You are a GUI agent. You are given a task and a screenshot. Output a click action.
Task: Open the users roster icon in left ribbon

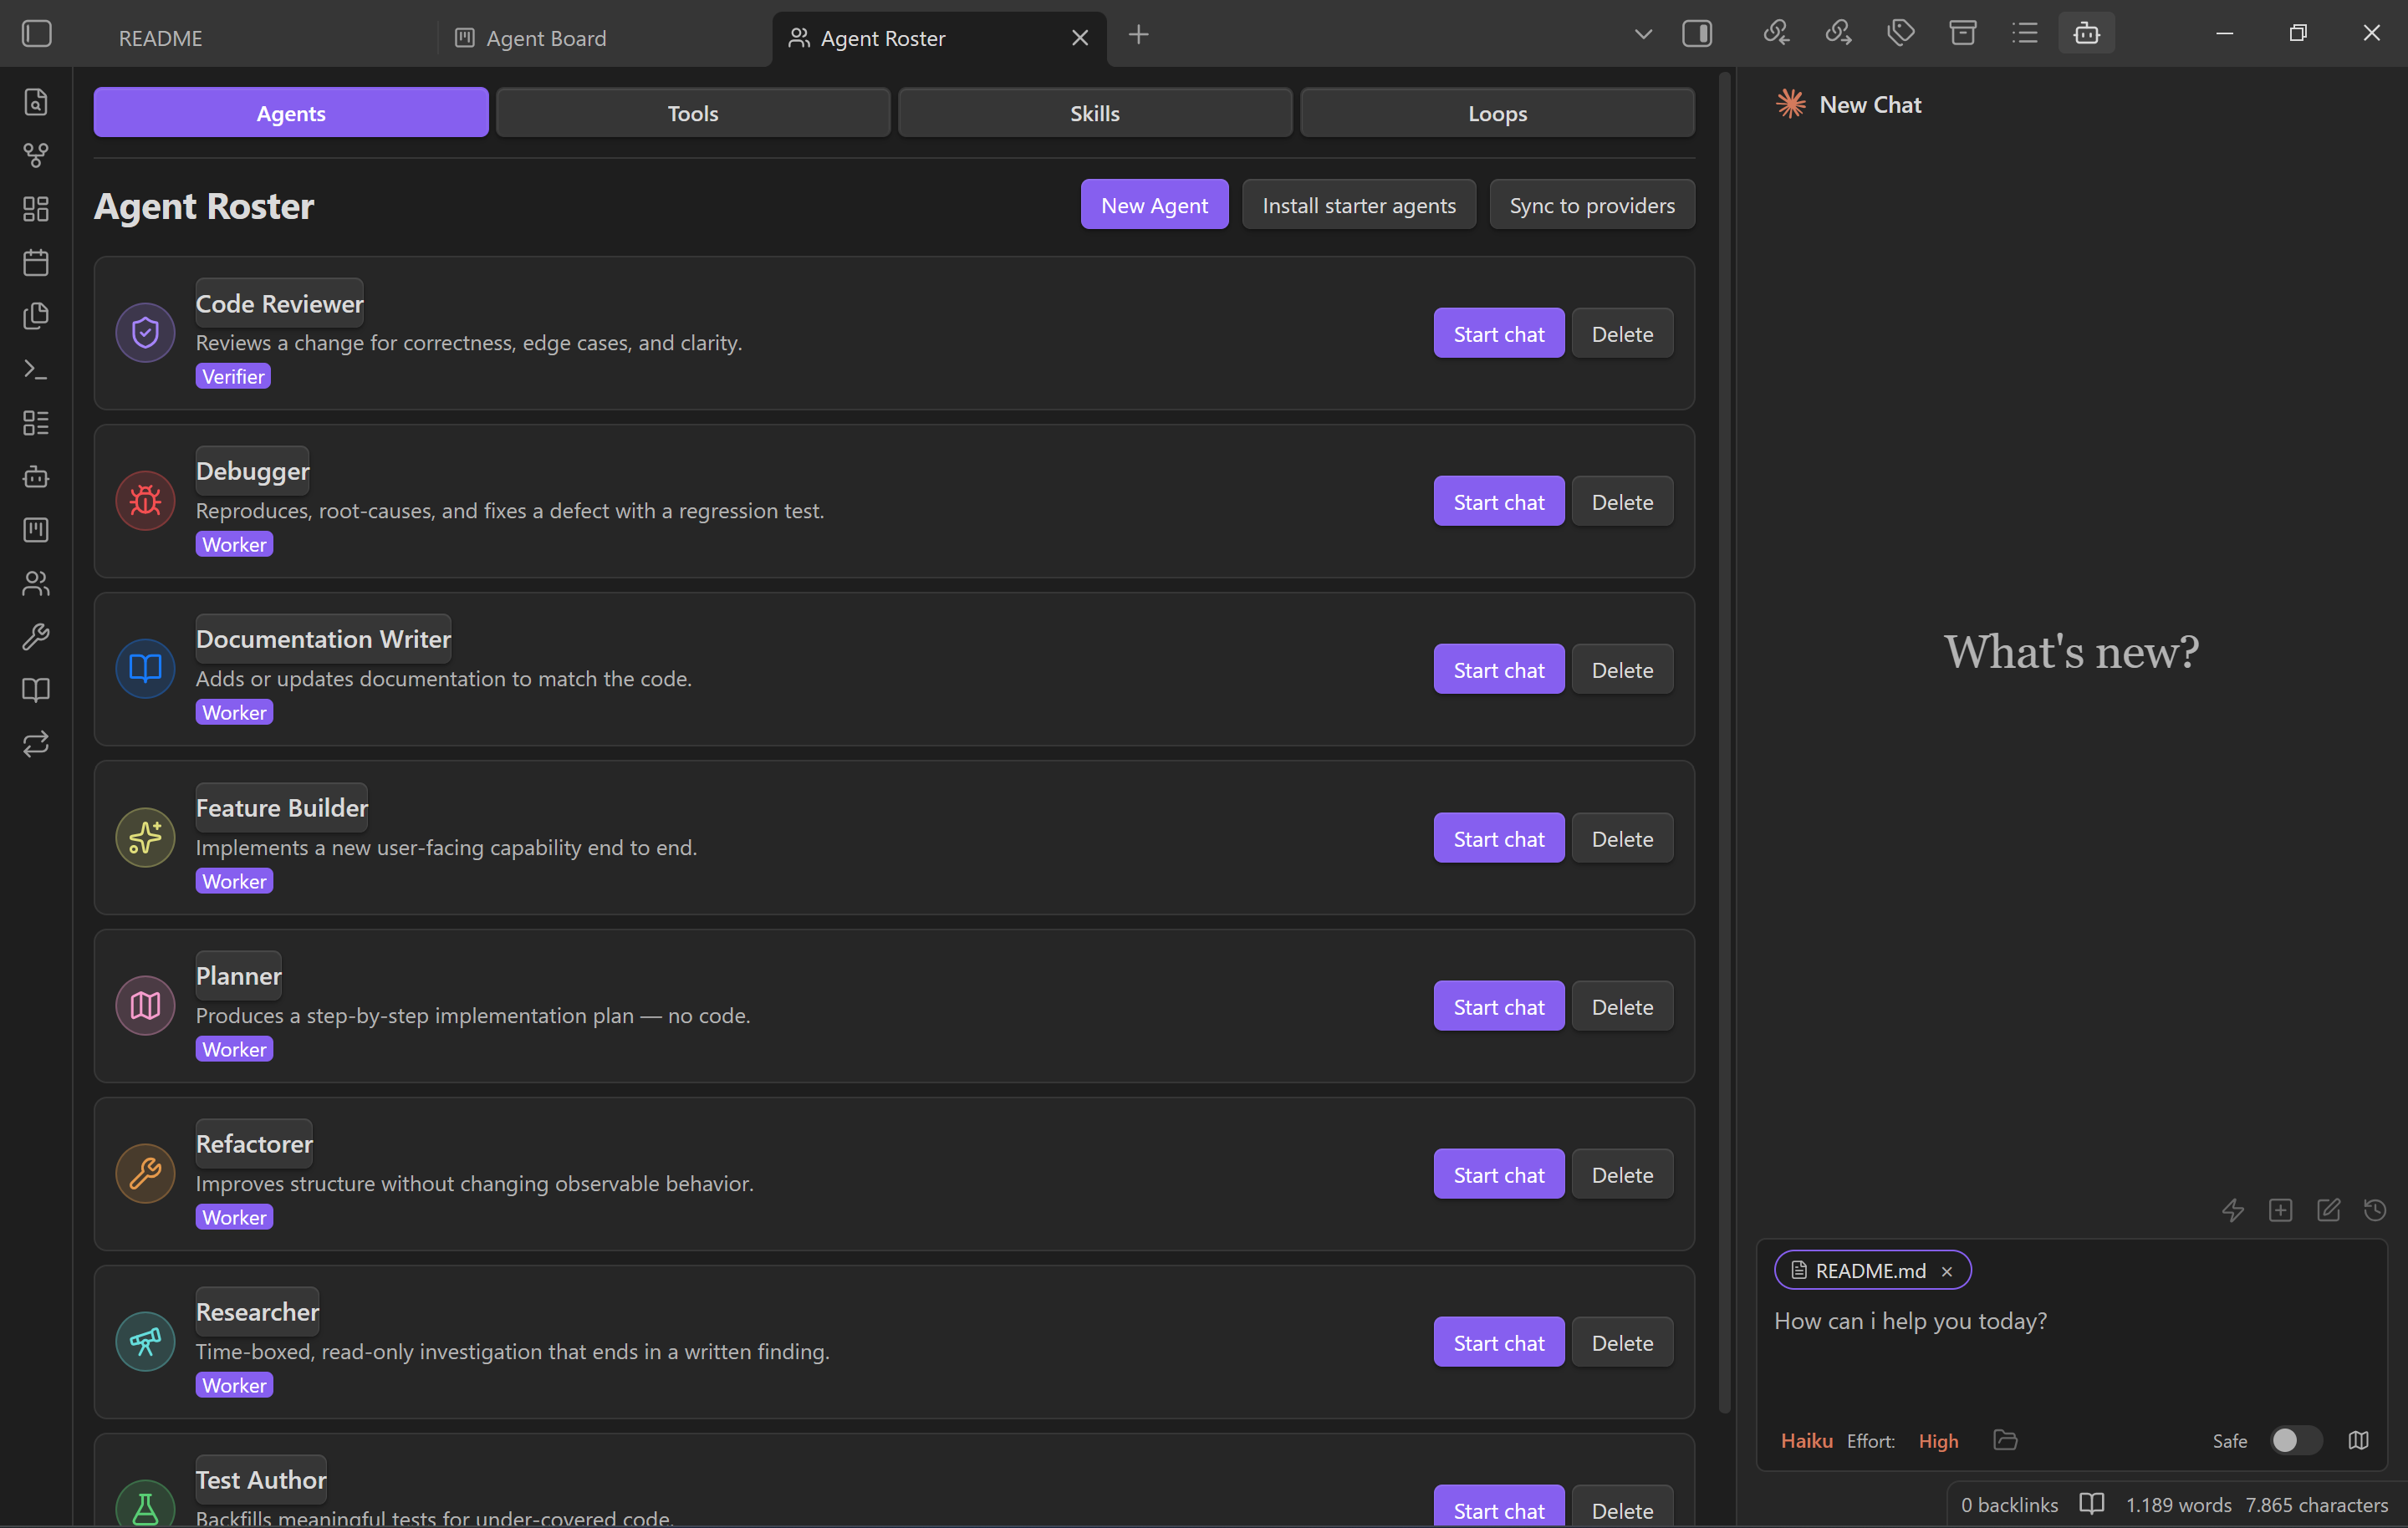click(x=36, y=583)
